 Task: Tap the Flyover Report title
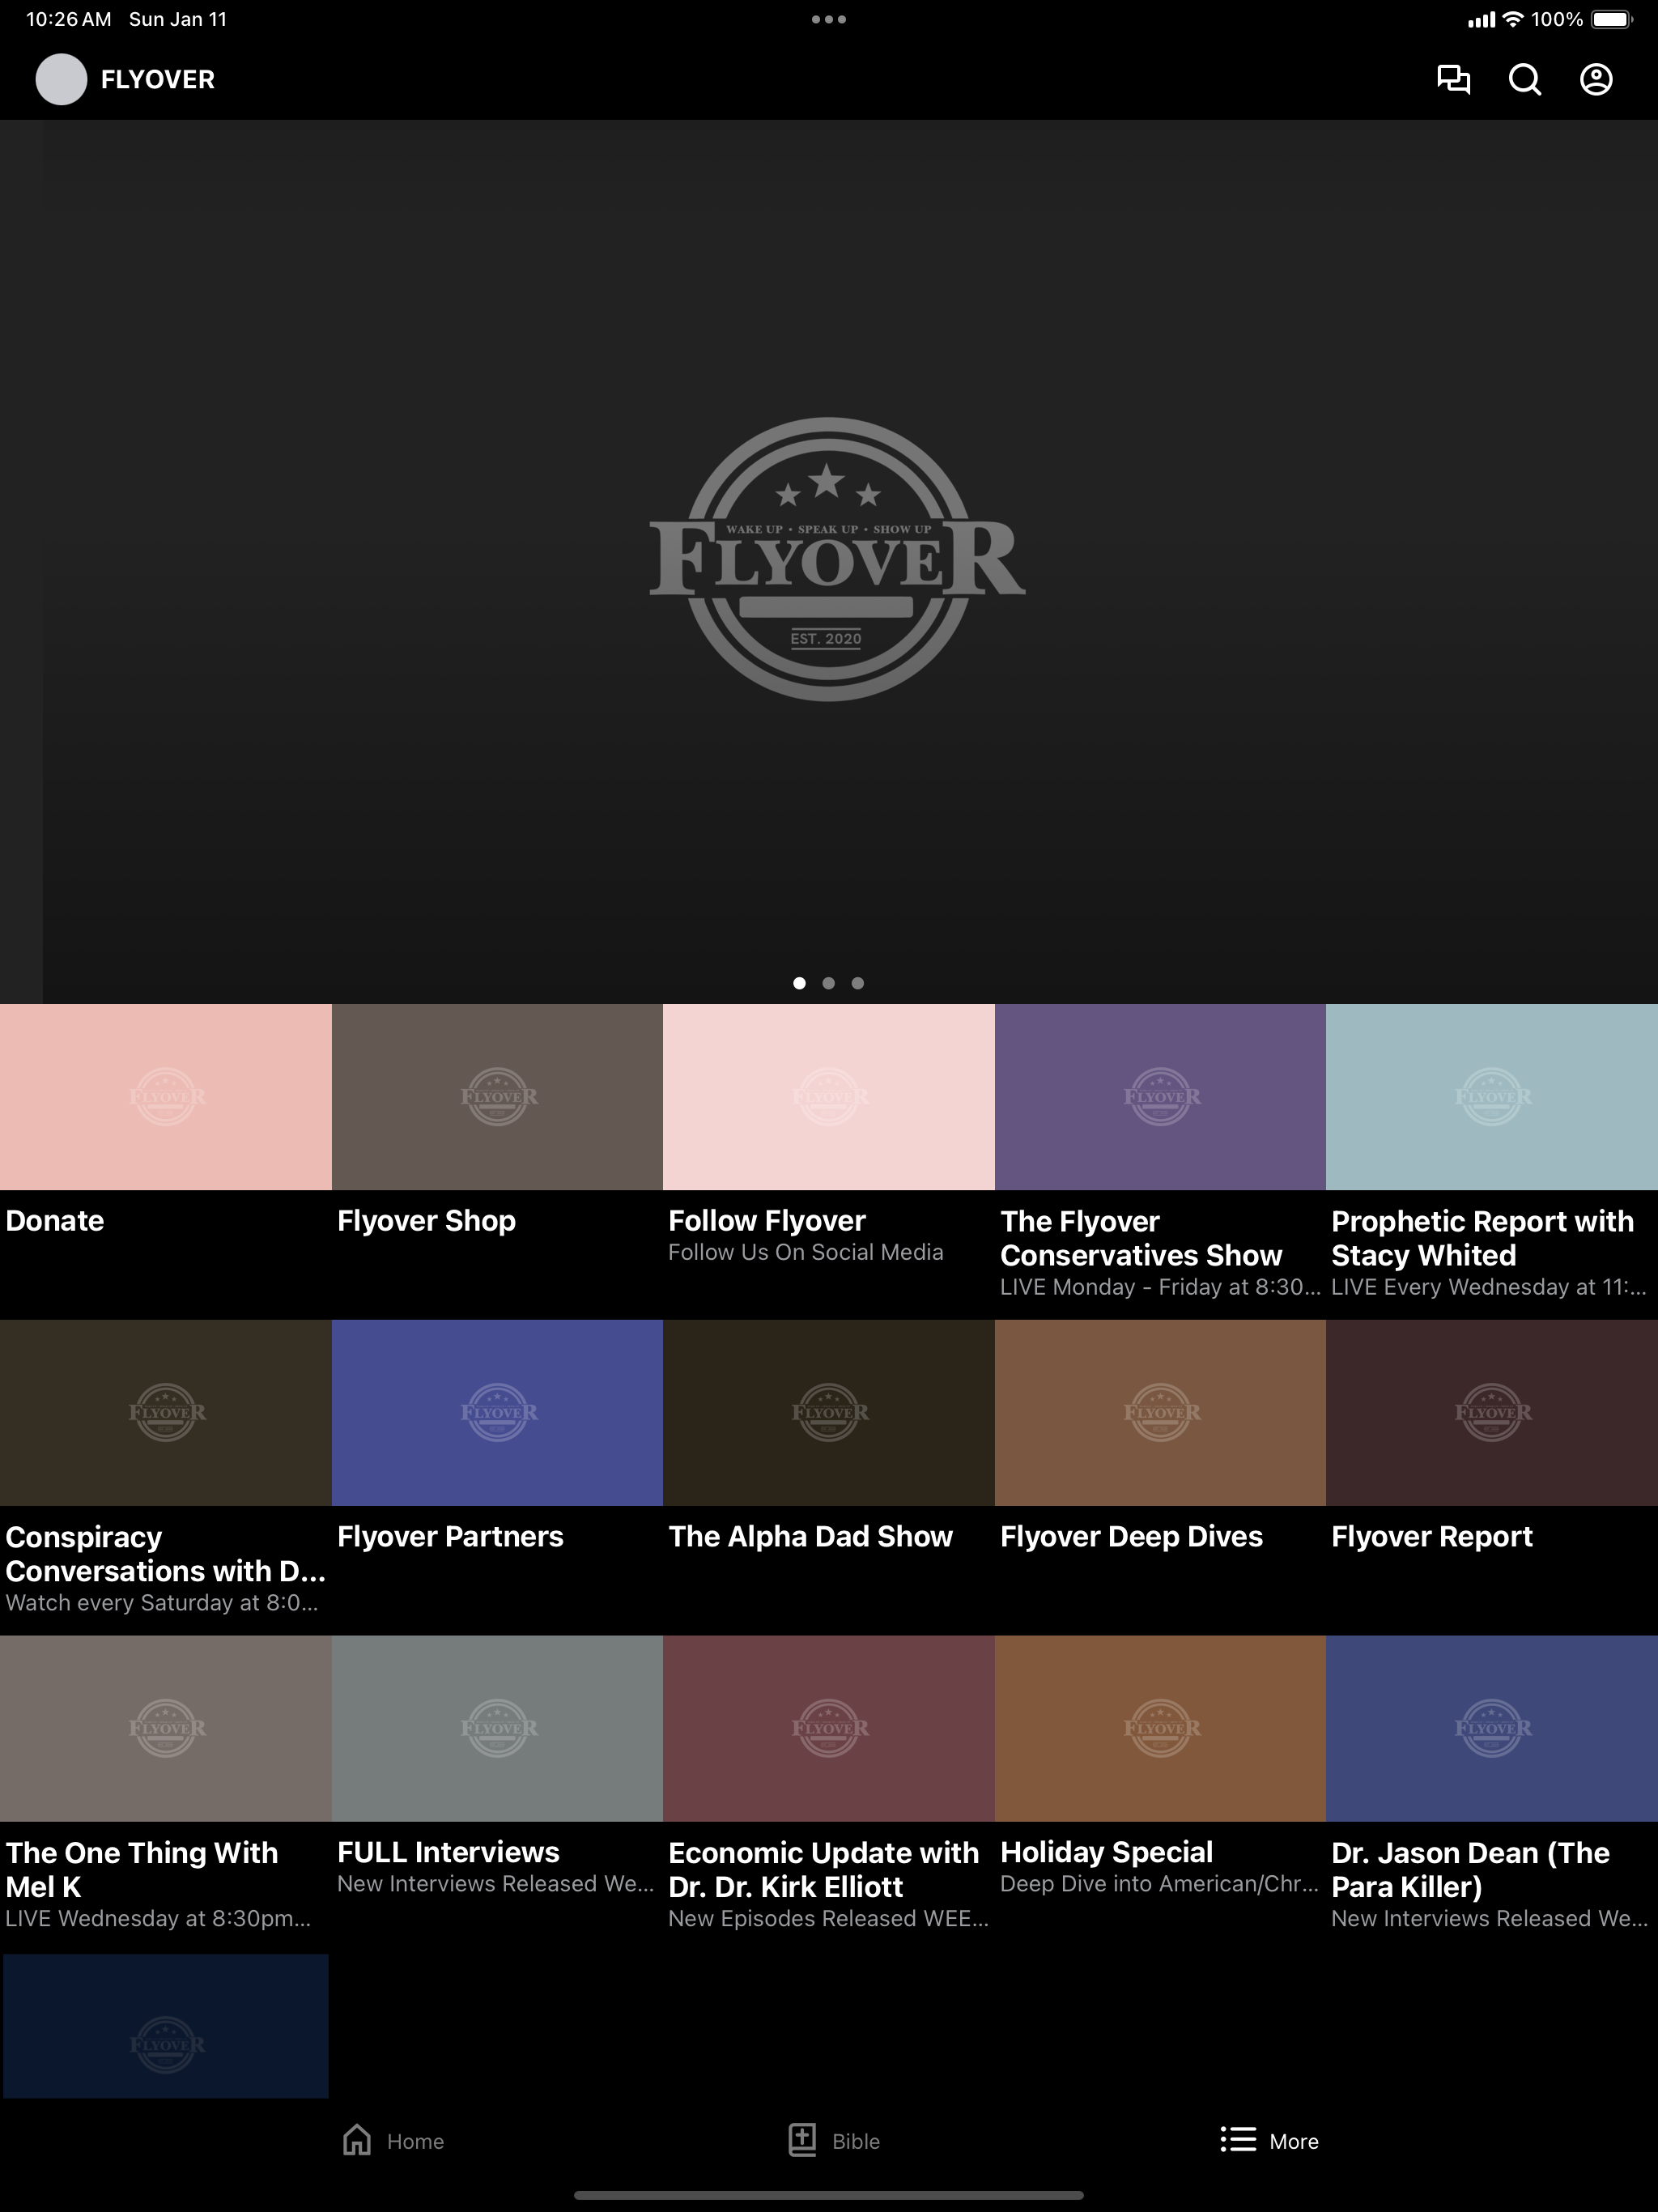click(x=1432, y=1537)
